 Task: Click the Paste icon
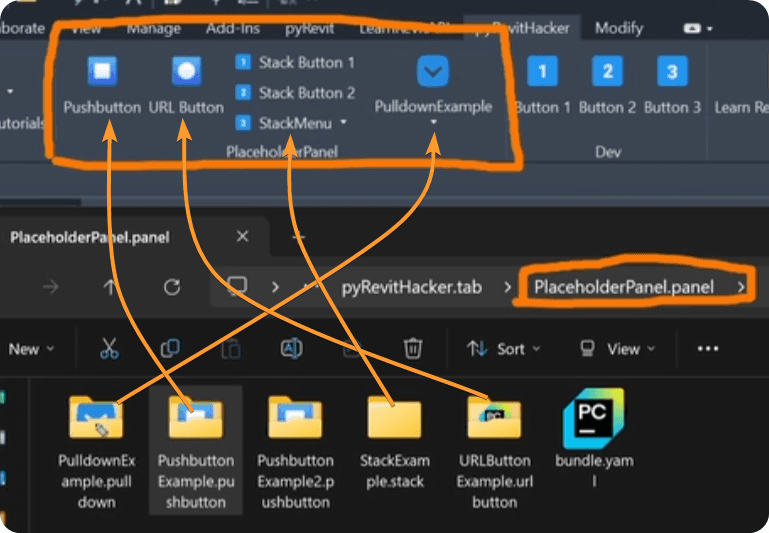(231, 349)
